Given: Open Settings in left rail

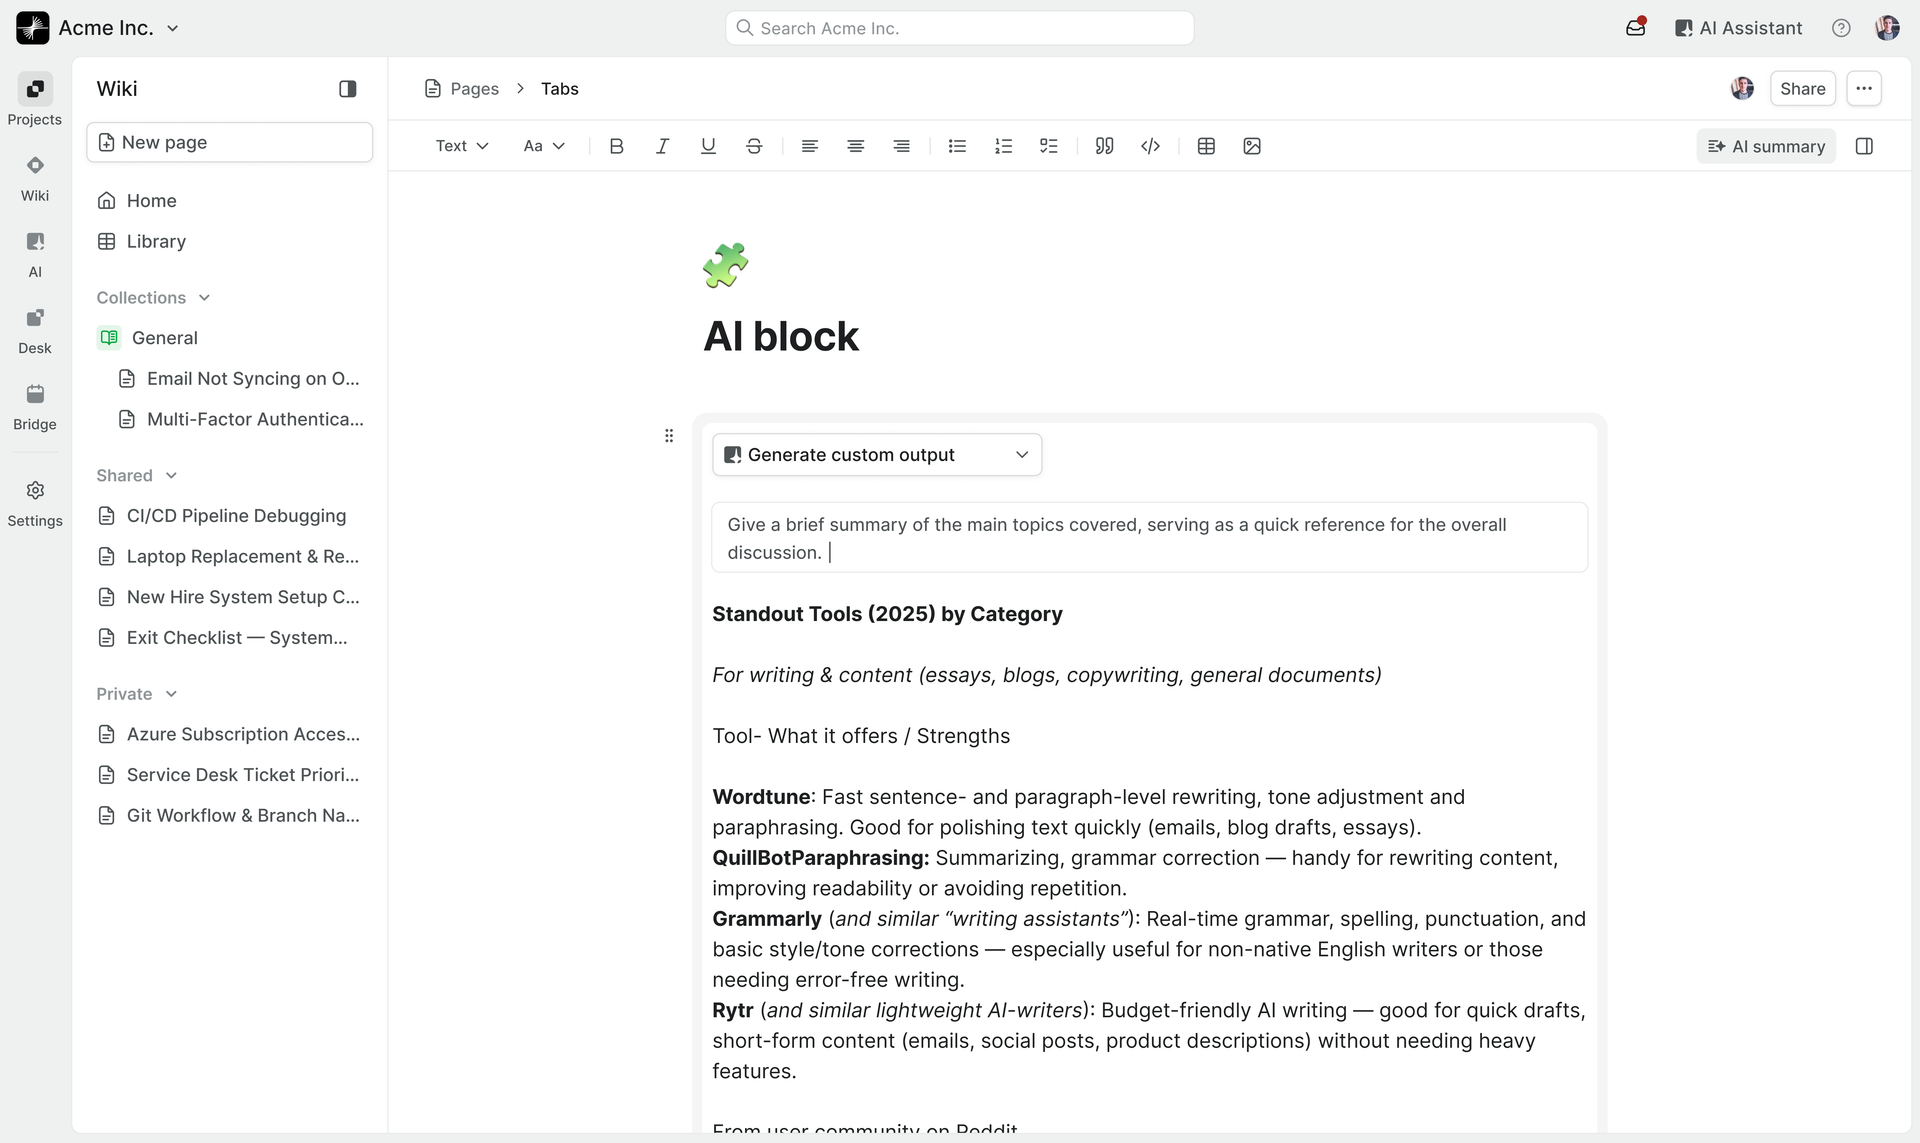Looking at the screenshot, I should tap(35, 503).
